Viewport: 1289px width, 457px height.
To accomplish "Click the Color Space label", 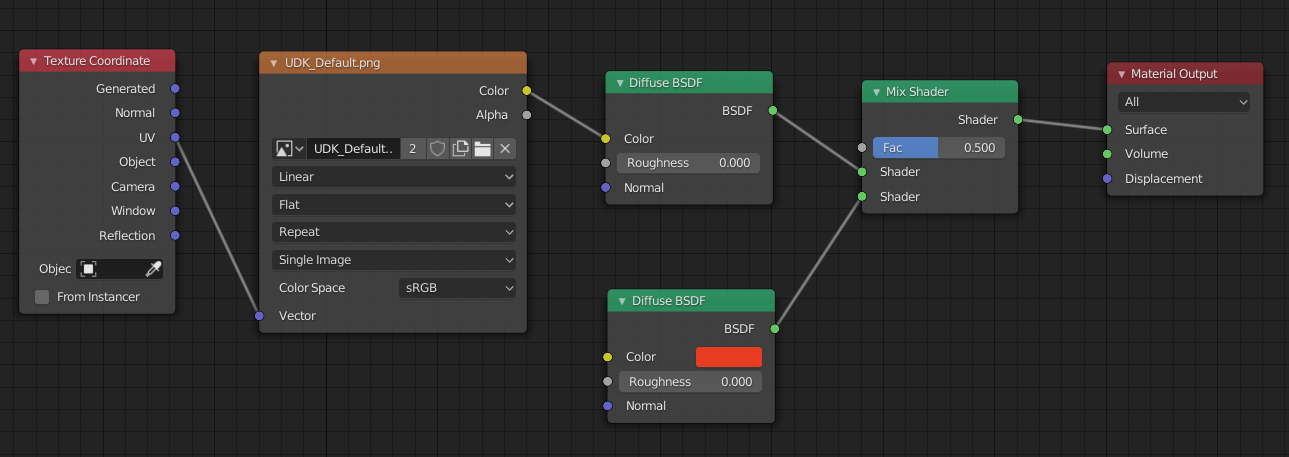I will pyautogui.click(x=312, y=288).
